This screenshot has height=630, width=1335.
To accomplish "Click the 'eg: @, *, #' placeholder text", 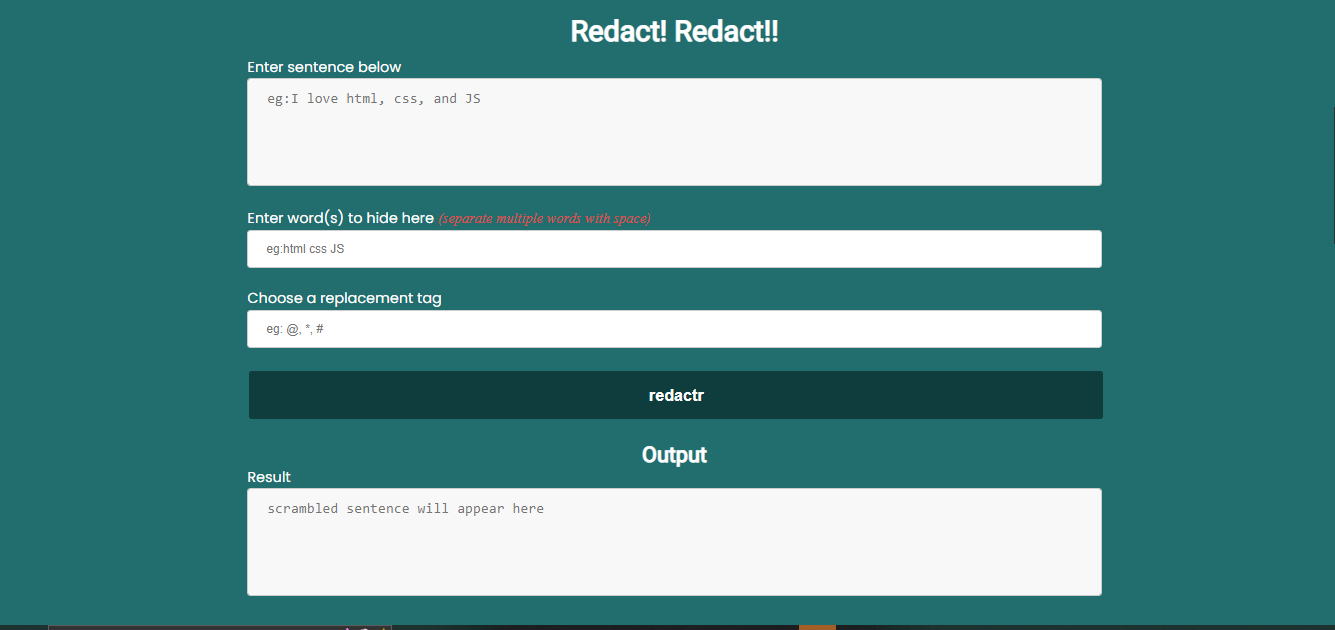I will click(x=294, y=329).
